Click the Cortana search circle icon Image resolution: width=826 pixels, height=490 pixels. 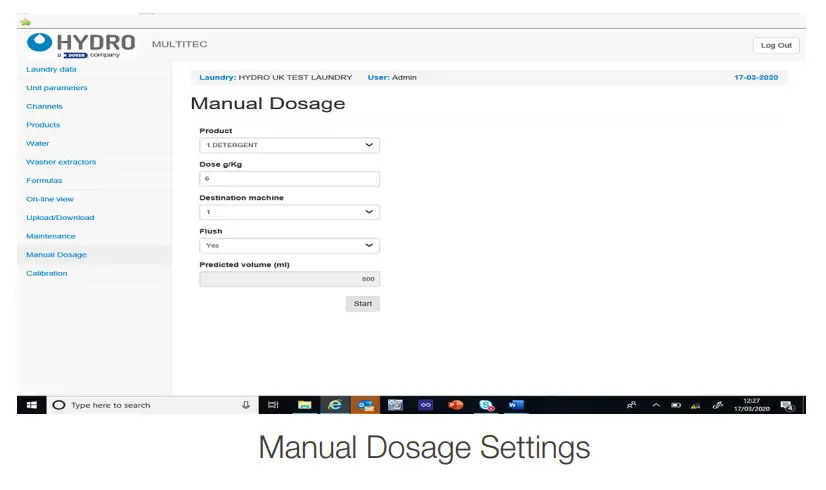click(59, 405)
